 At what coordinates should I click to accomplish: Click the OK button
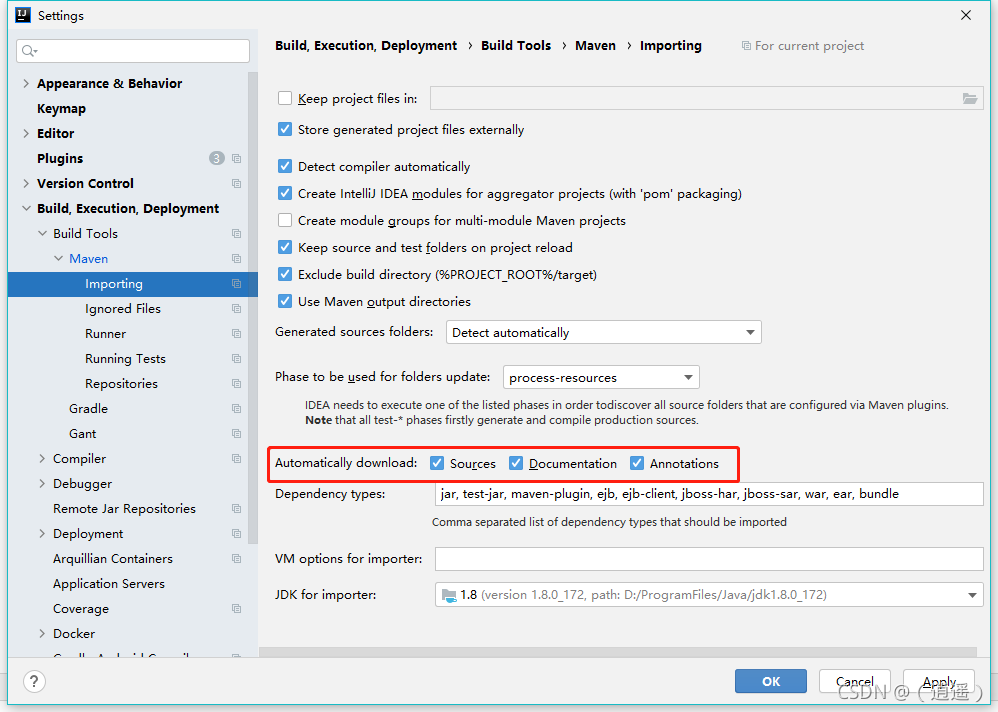(771, 681)
